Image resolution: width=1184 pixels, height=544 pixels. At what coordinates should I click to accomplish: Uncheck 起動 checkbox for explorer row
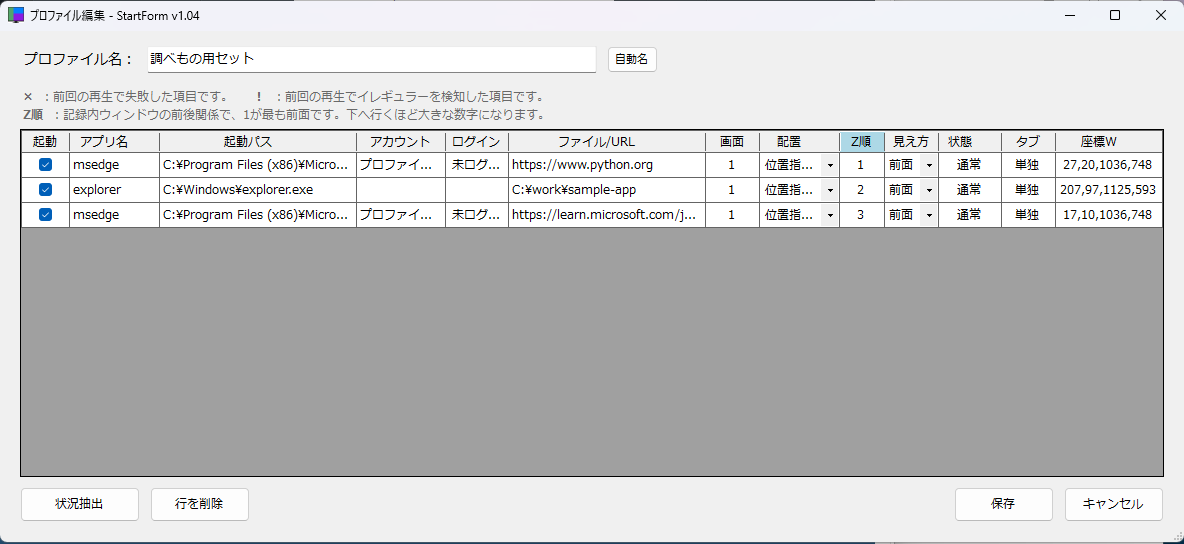(x=45, y=190)
